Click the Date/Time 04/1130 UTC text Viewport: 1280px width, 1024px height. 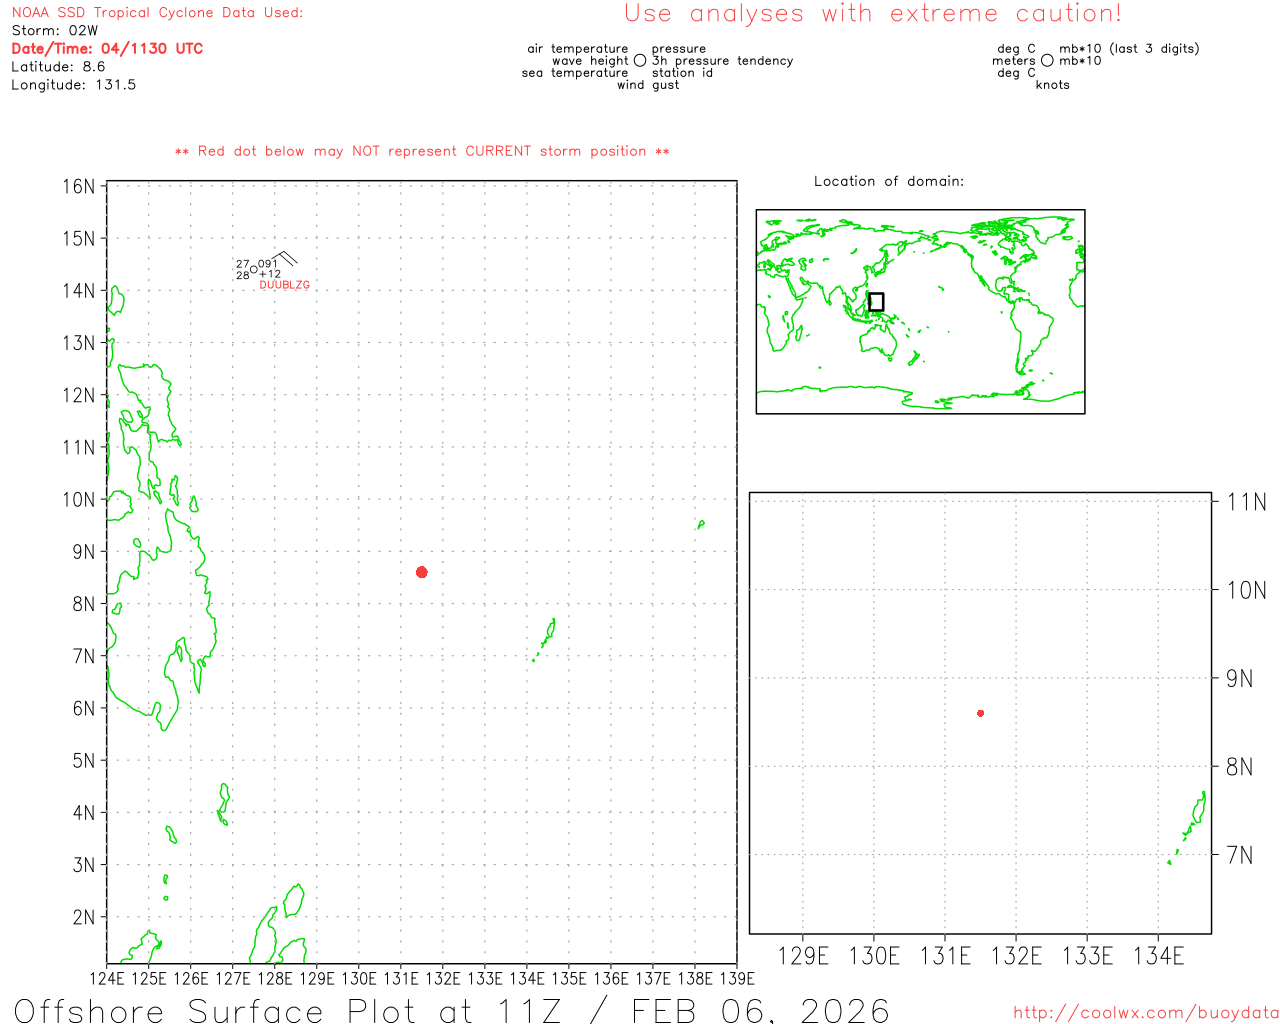coord(107,49)
